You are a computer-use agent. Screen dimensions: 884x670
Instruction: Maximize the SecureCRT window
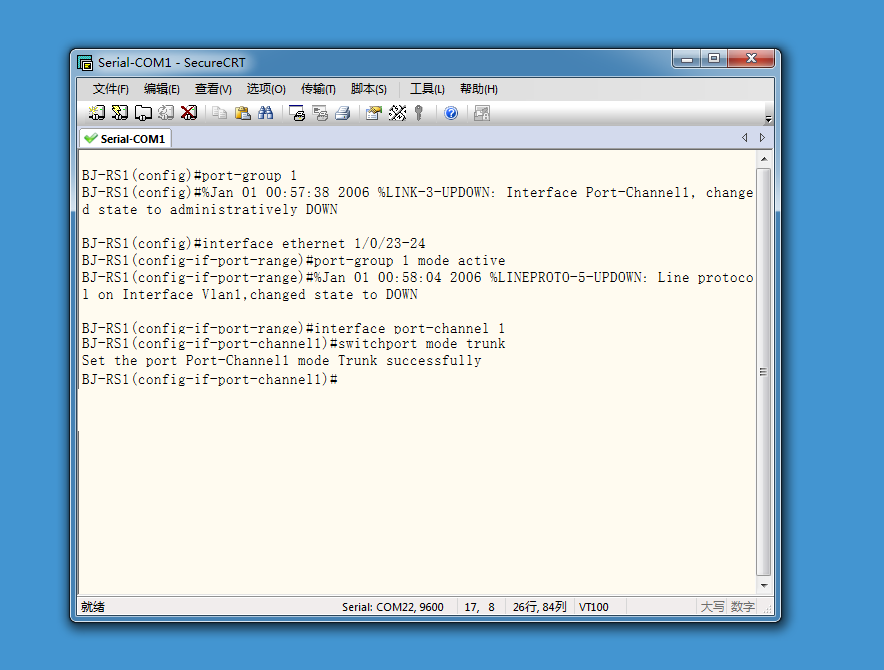click(714, 59)
